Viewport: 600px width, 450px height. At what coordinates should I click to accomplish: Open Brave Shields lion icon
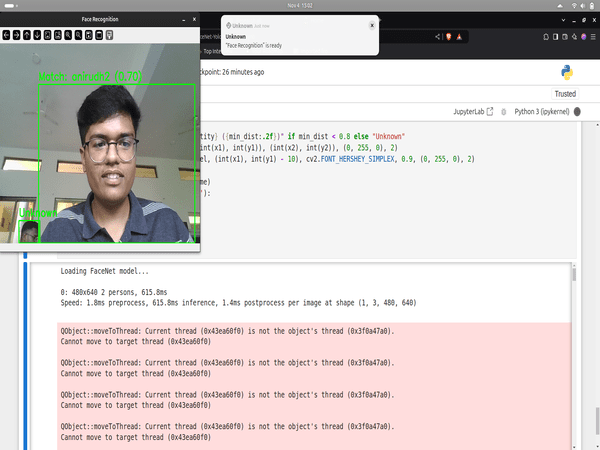pyautogui.click(x=448, y=37)
